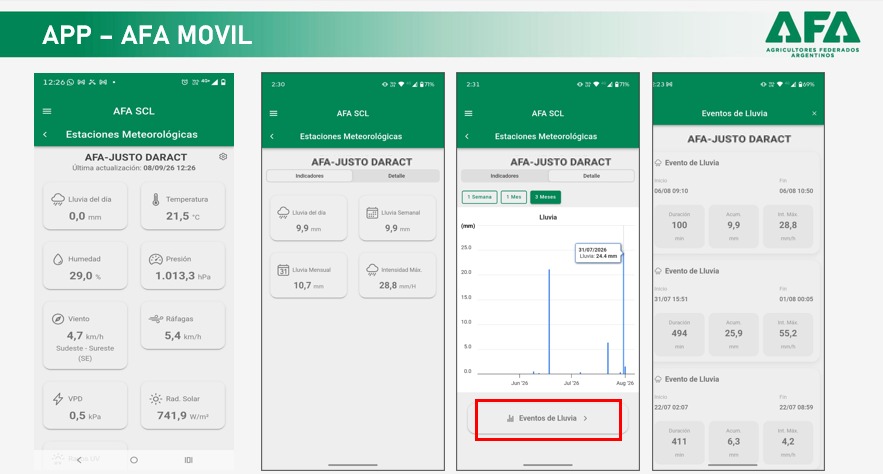Select the 3 Meses range toggle
This screenshot has height=474, width=883.
point(546,197)
